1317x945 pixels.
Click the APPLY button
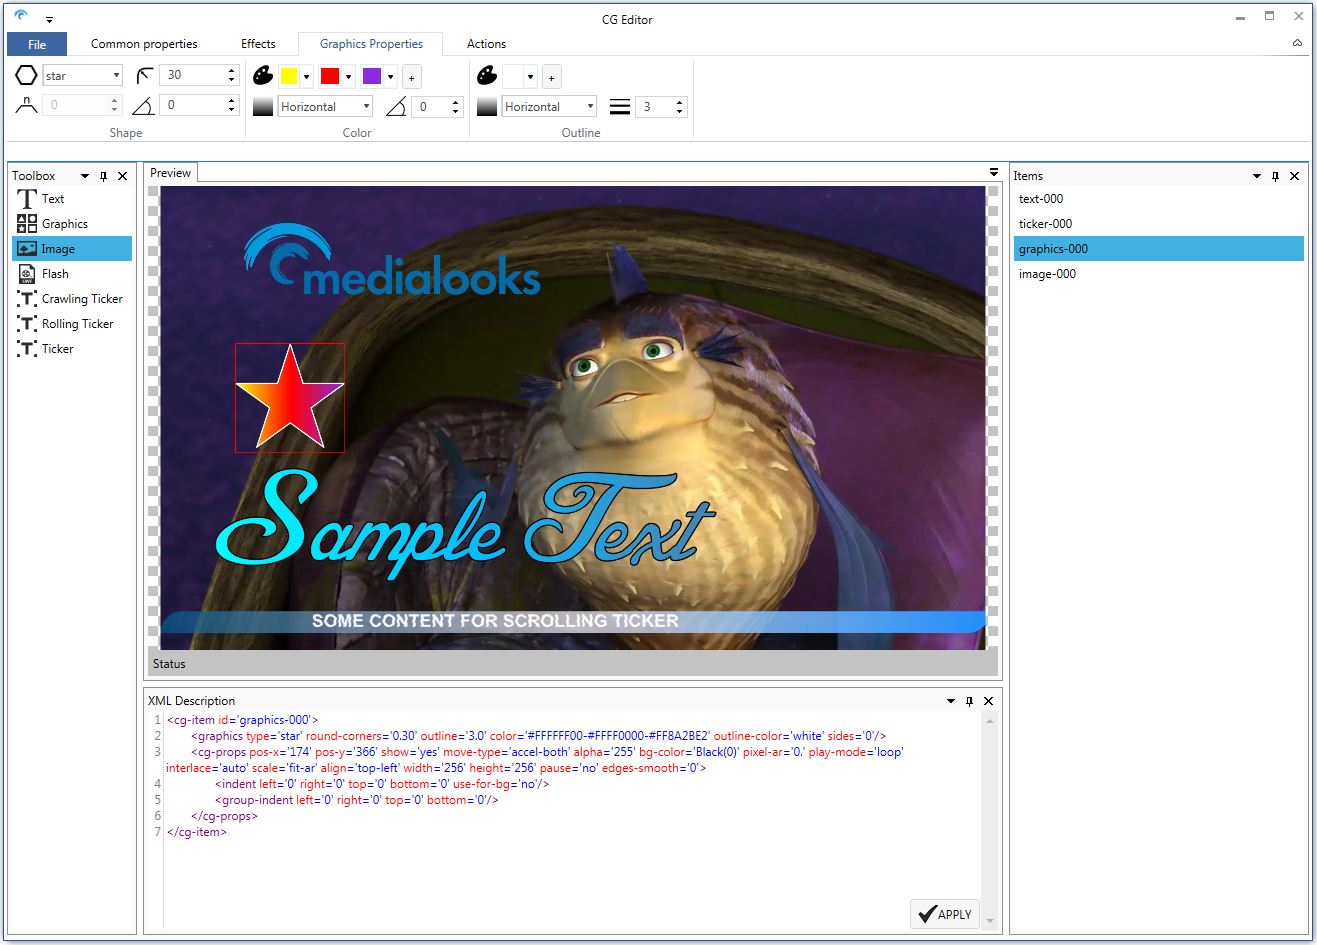click(945, 914)
